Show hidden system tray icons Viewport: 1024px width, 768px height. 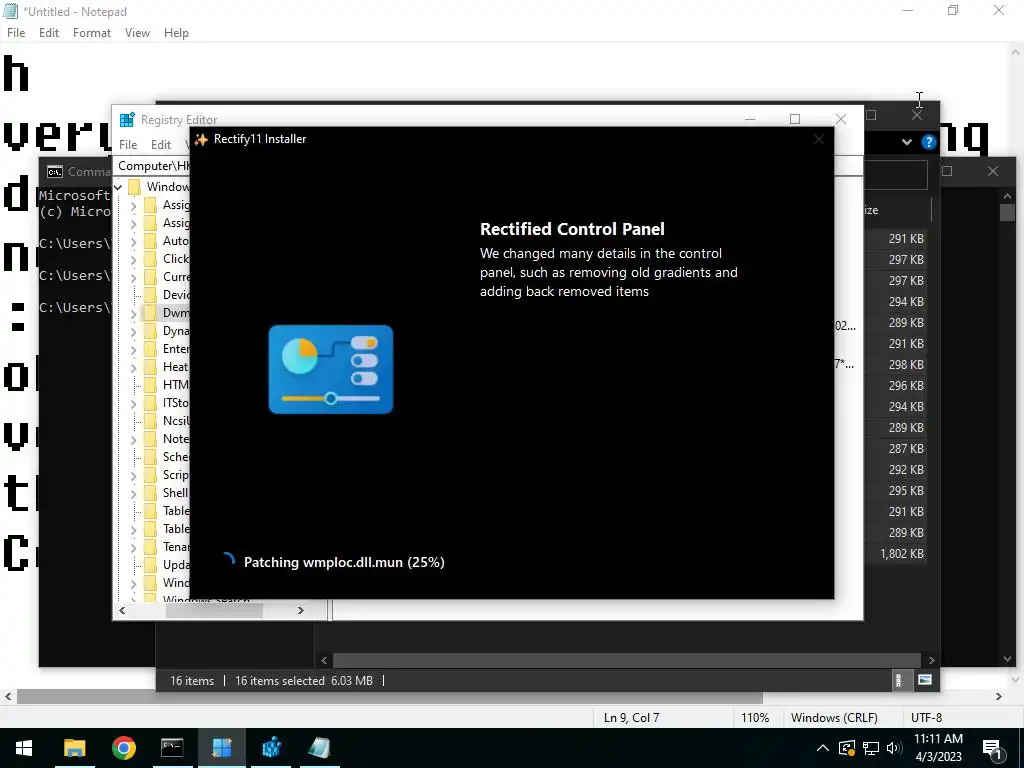(823, 748)
